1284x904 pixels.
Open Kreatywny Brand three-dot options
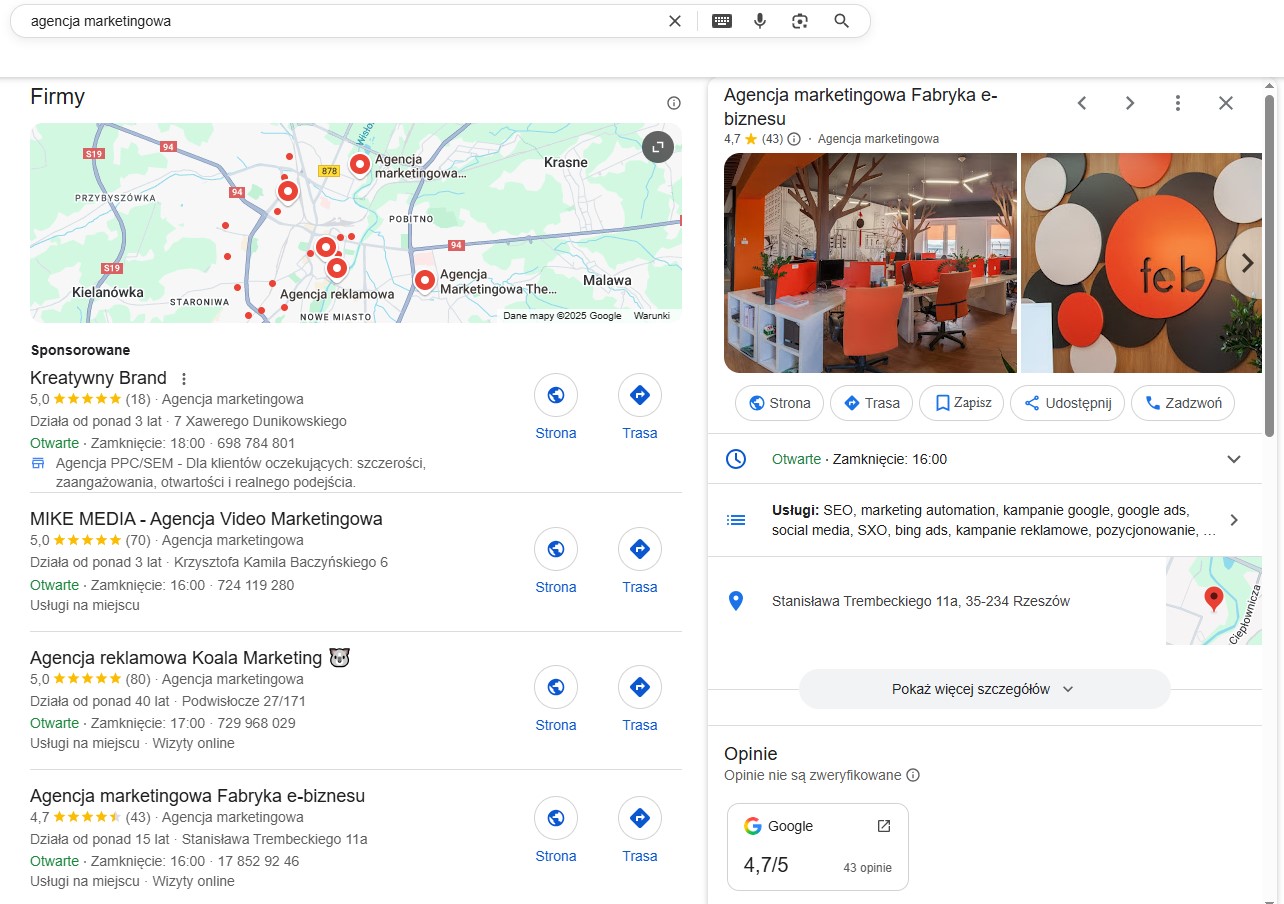pyautogui.click(x=183, y=379)
